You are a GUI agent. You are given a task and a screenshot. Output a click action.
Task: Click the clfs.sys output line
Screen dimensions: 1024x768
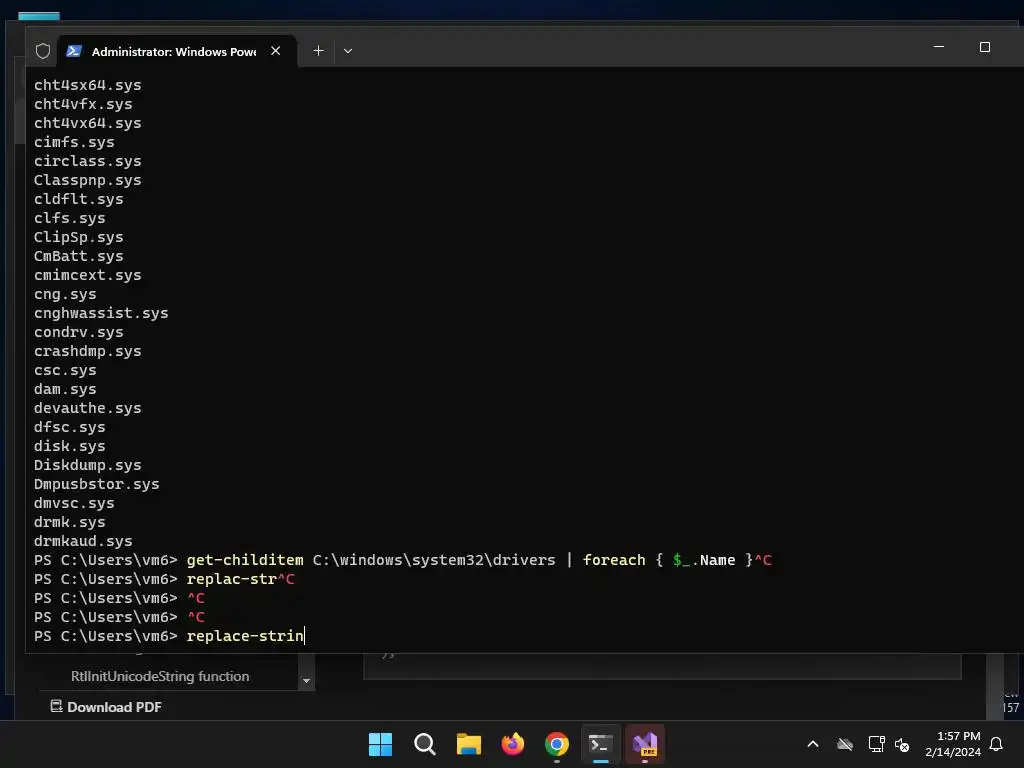tap(69, 217)
